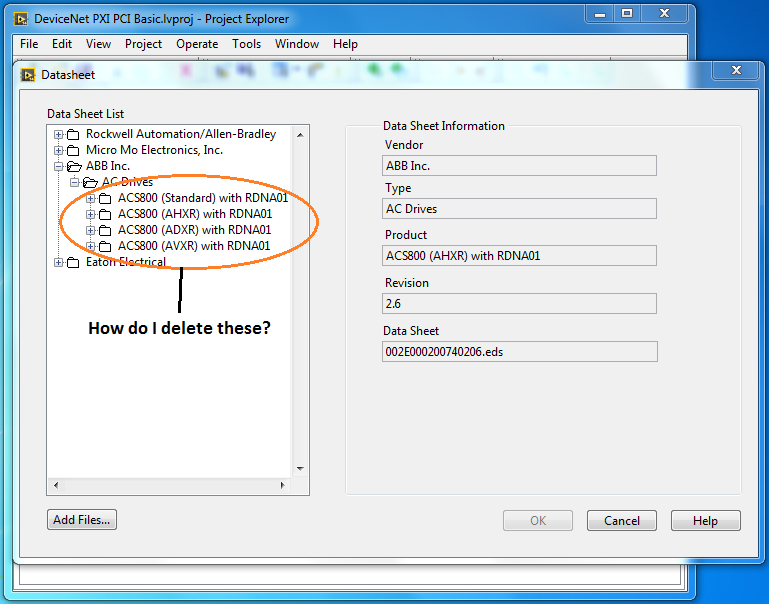Viewport: 769px width, 604px height.
Task: Open the Window menu in Project Explorer
Action: [x=297, y=44]
